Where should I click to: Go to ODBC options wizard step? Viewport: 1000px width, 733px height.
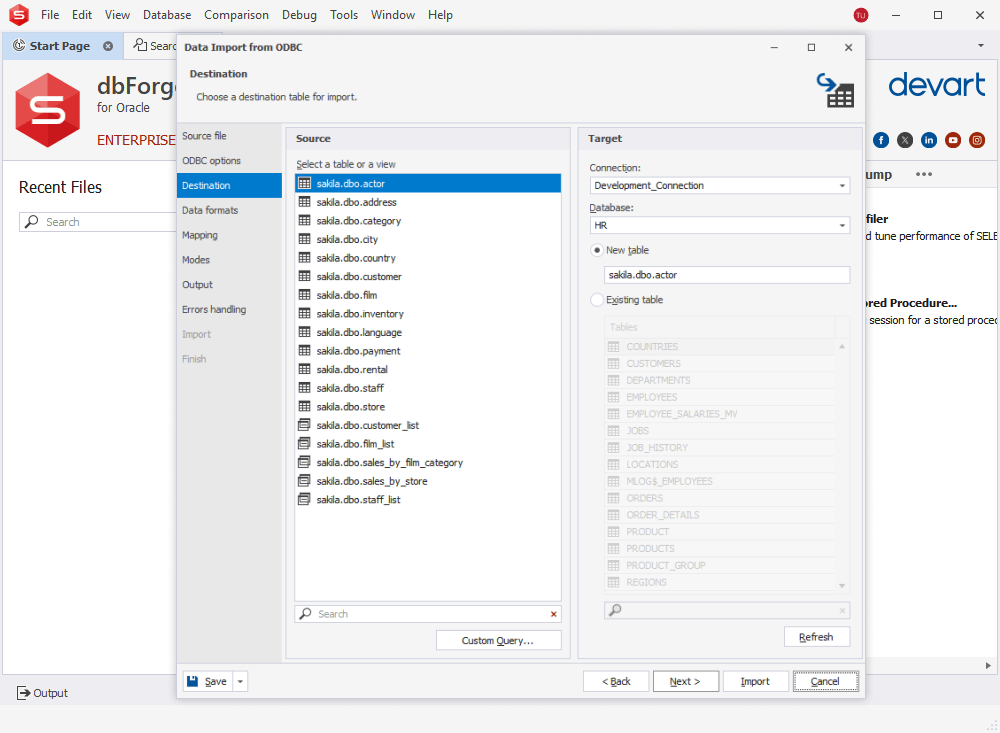coord(229,161)
